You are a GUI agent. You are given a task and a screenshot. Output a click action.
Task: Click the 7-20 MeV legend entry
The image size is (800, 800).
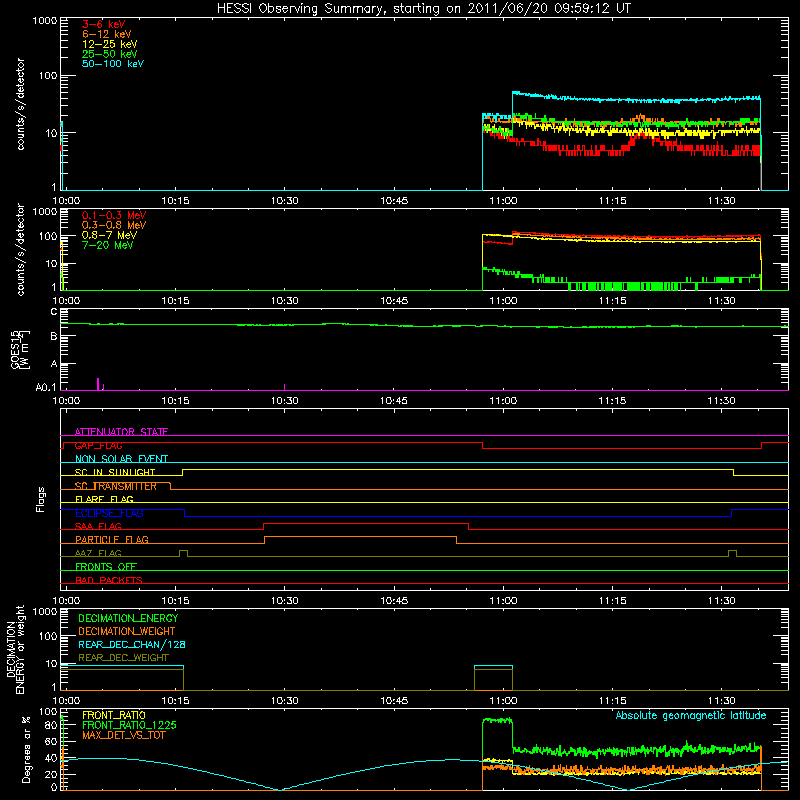108,245
